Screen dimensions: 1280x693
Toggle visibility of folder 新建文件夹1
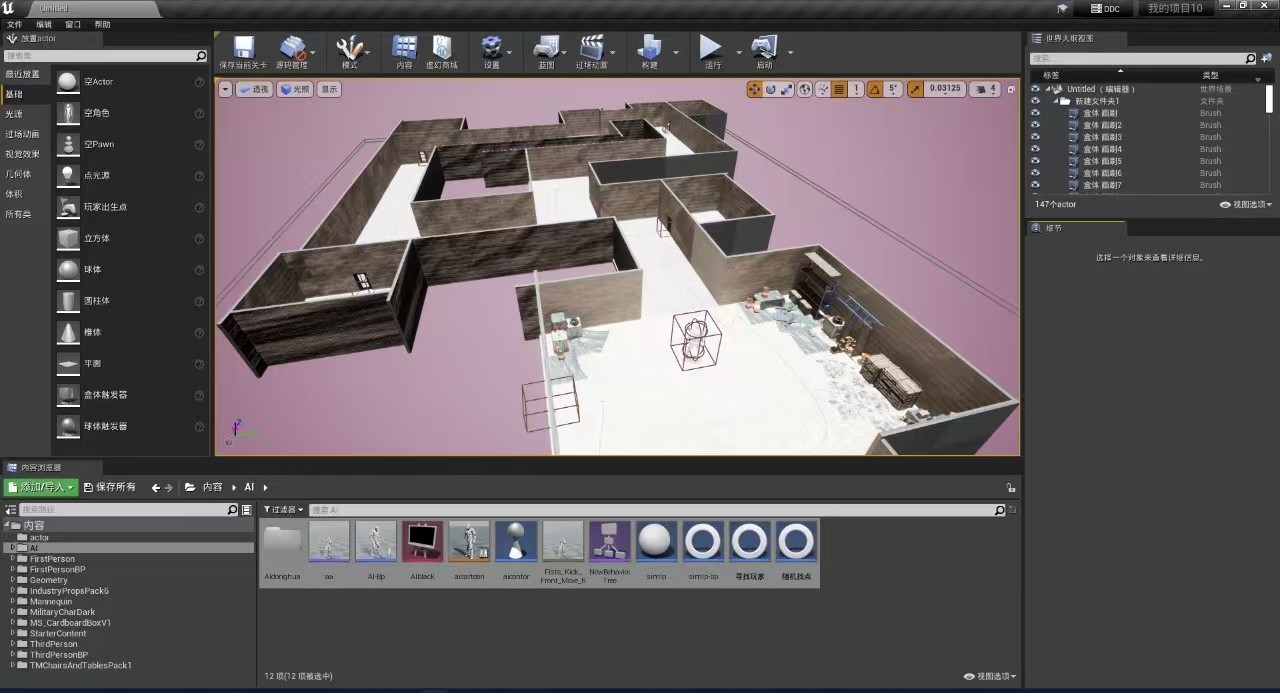pyautogui.click(x=1035, y=101)
